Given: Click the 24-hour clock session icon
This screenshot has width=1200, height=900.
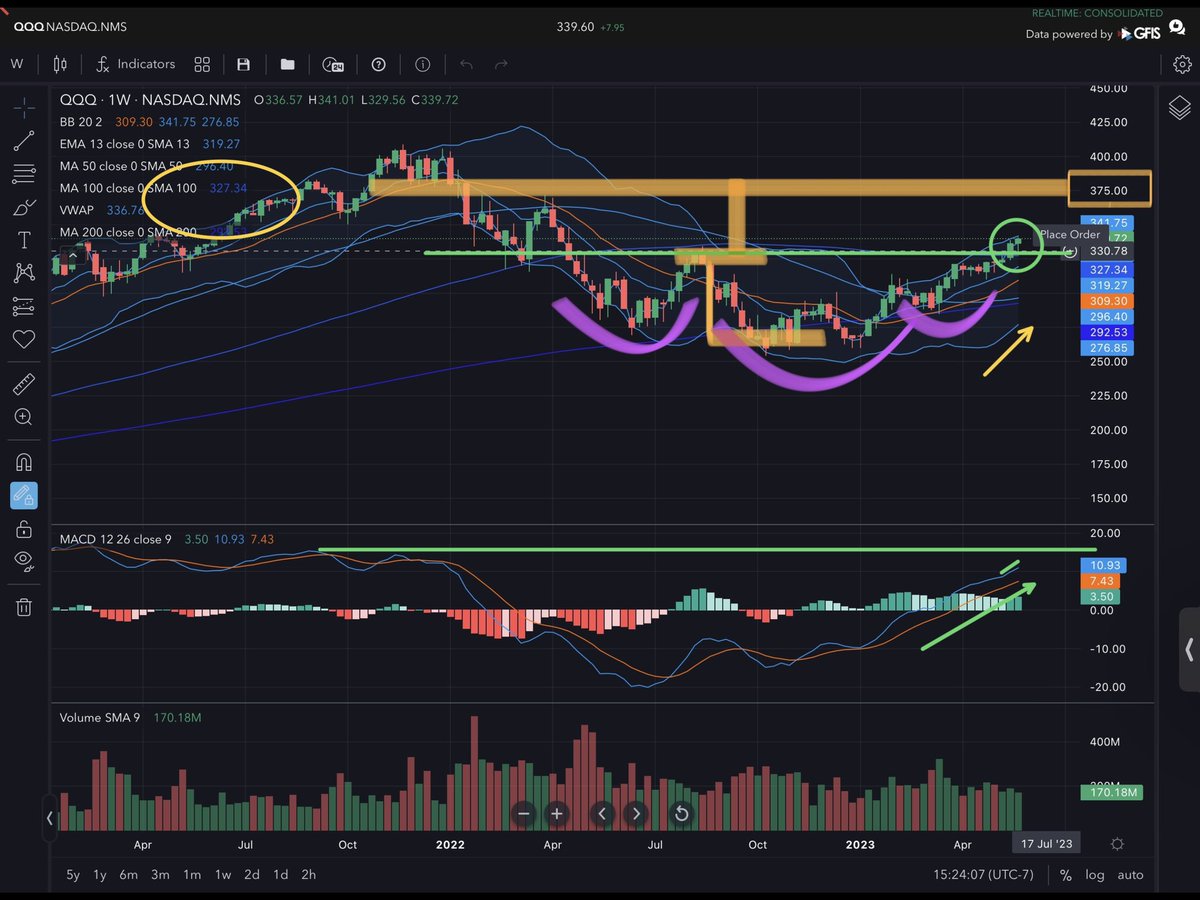Looking at the screenshot, I should click(333, 64).
